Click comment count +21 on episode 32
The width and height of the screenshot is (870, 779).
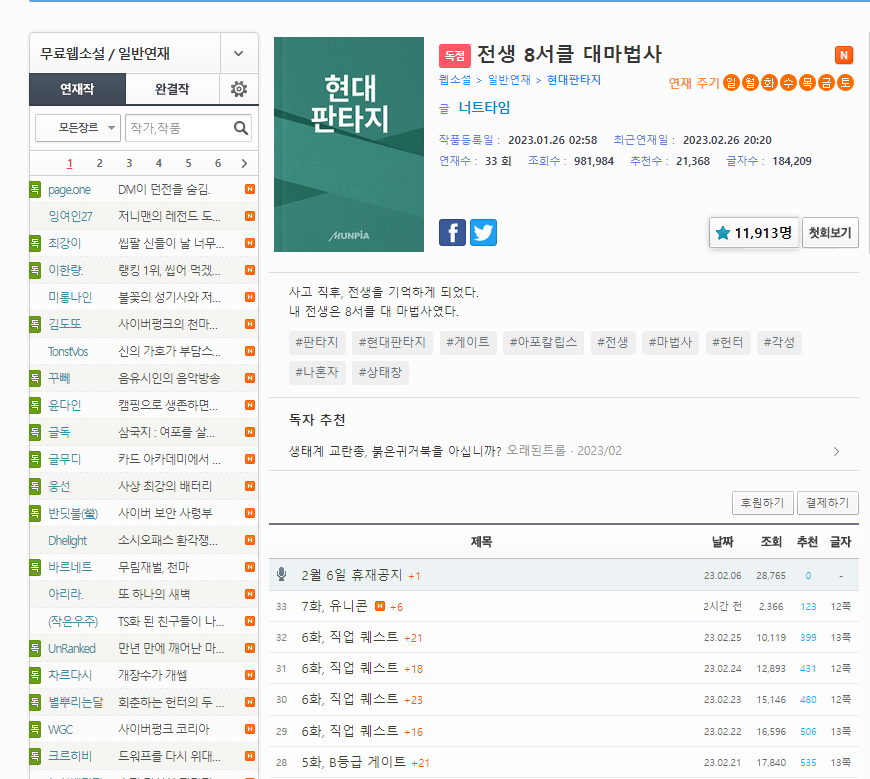pos(413,638)
